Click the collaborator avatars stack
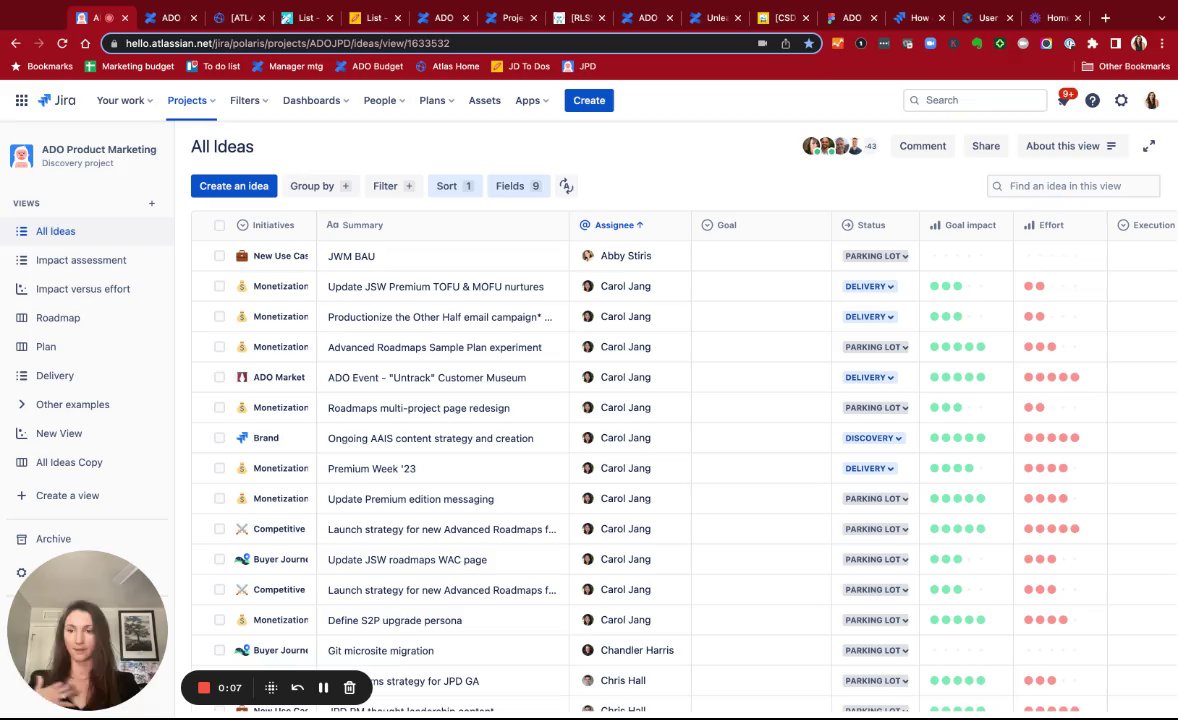The height and width of the screenshot is (720, 1178). (839, 147)
